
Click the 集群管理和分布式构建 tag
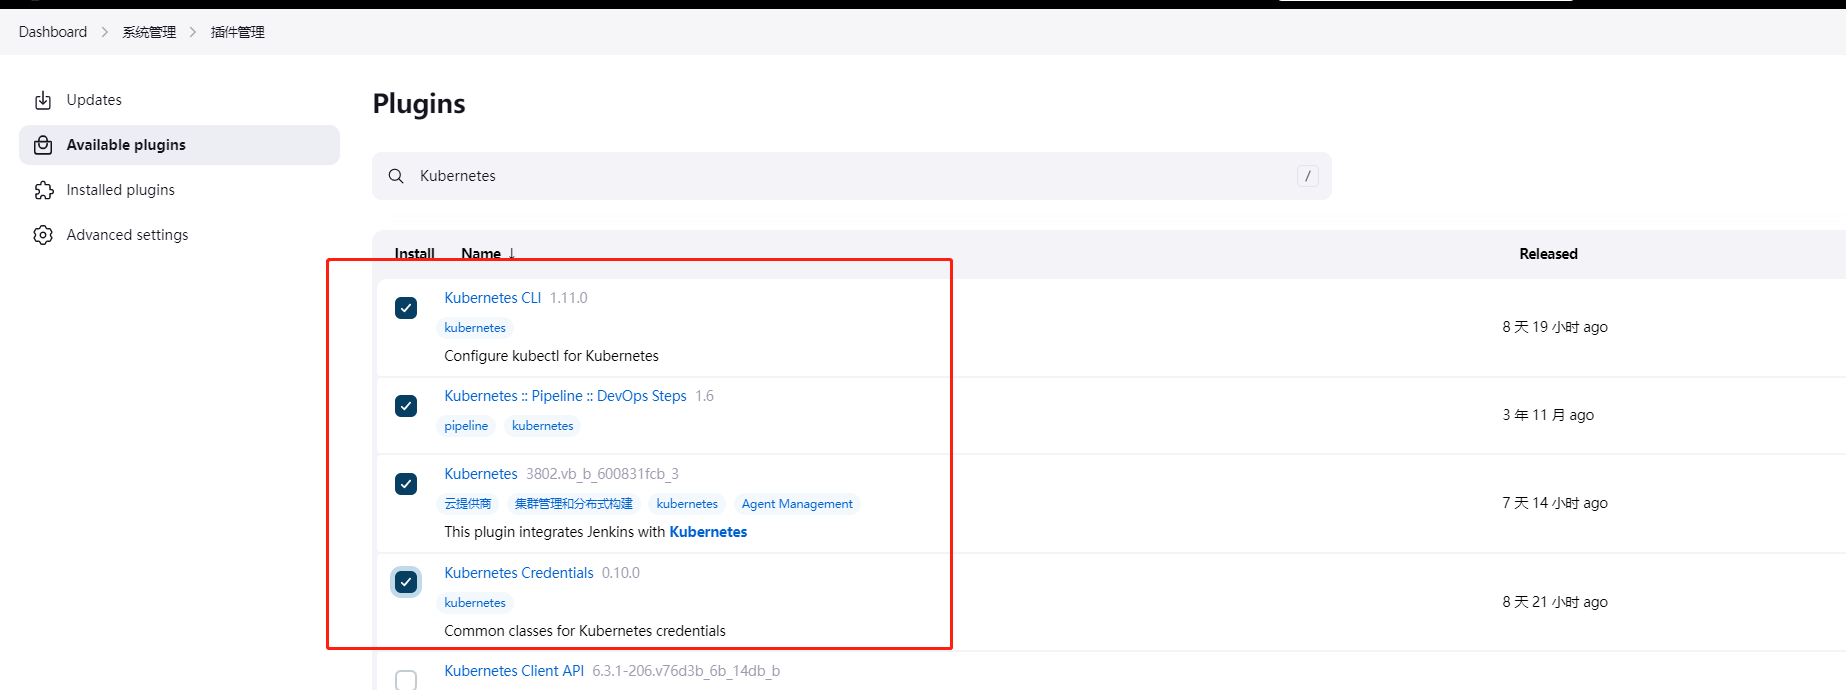coord(574,504)
